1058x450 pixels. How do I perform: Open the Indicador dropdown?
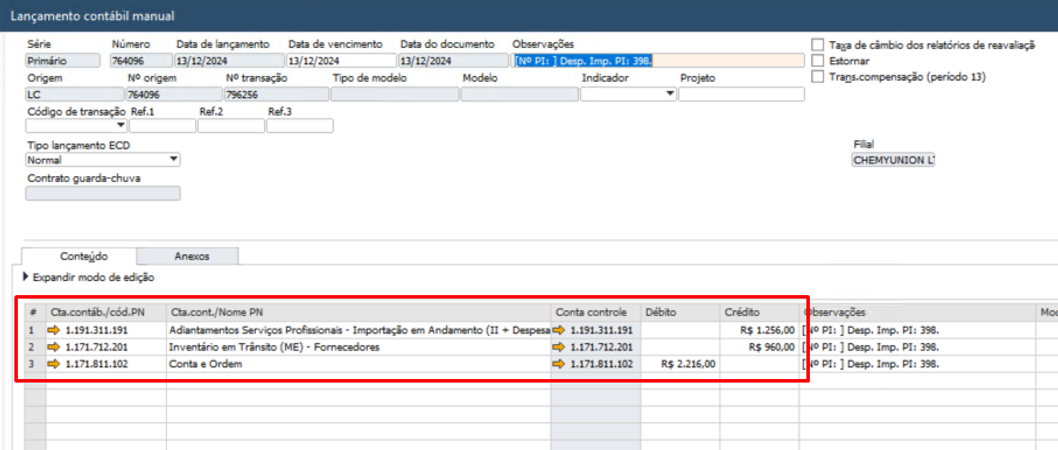670,94
